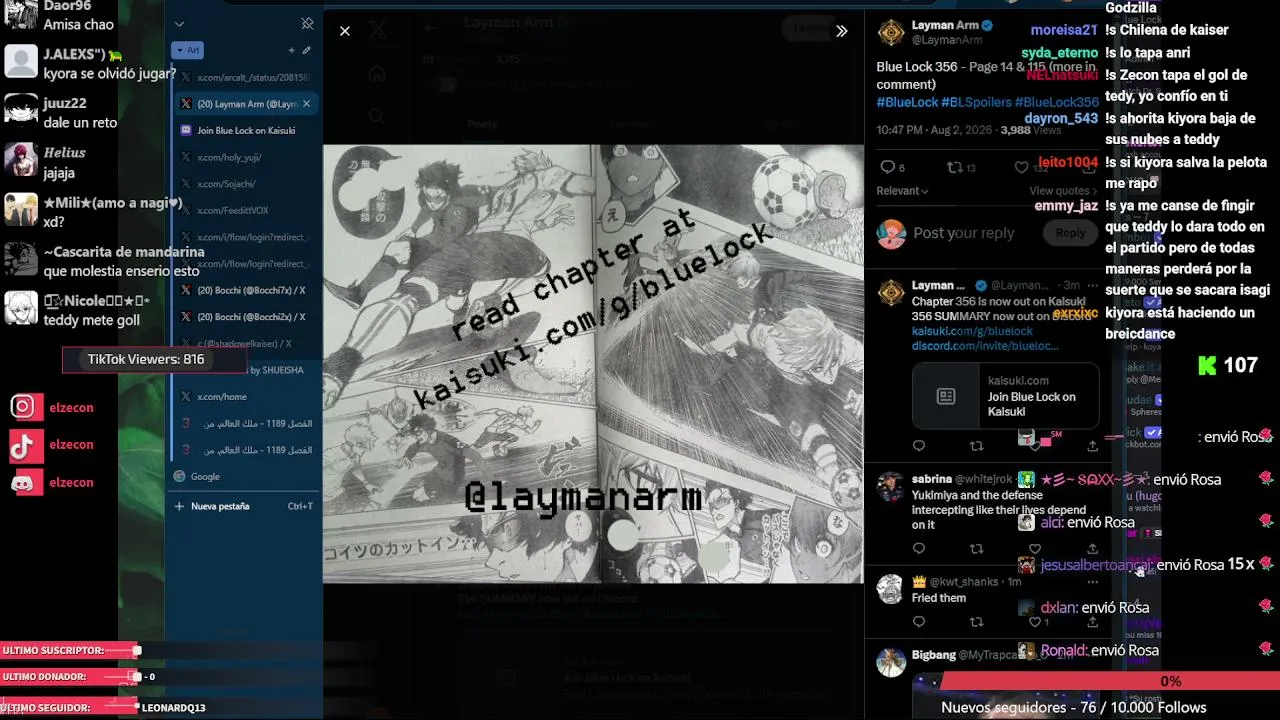Switch to the Bocchi (@Bocchi7x) tab

(245, 290)
